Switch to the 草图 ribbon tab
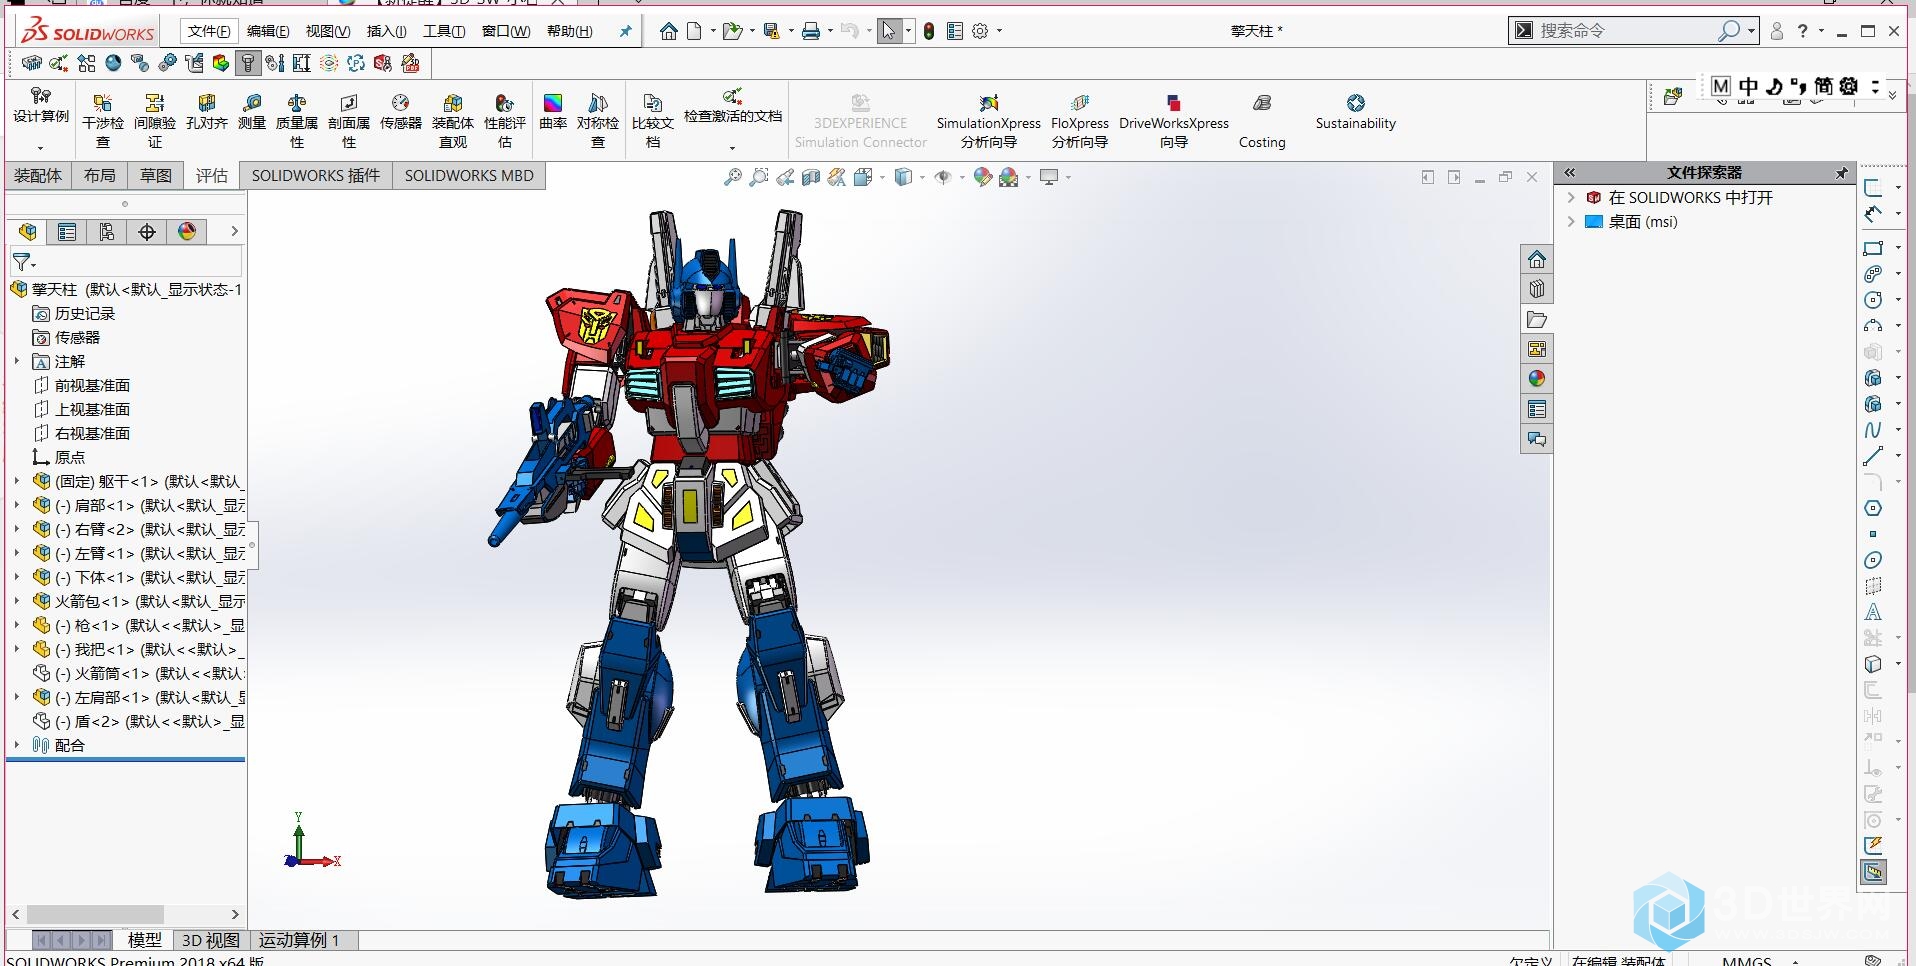 pos(156,176)
